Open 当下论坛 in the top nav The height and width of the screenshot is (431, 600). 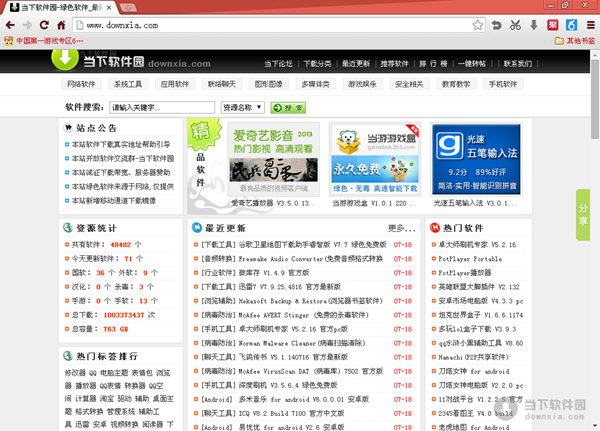point(279,64)
